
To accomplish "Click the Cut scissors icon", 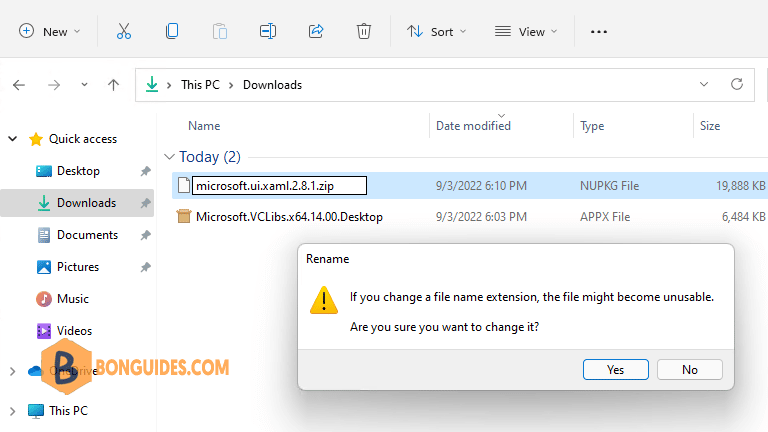I will tap(124, 31).
